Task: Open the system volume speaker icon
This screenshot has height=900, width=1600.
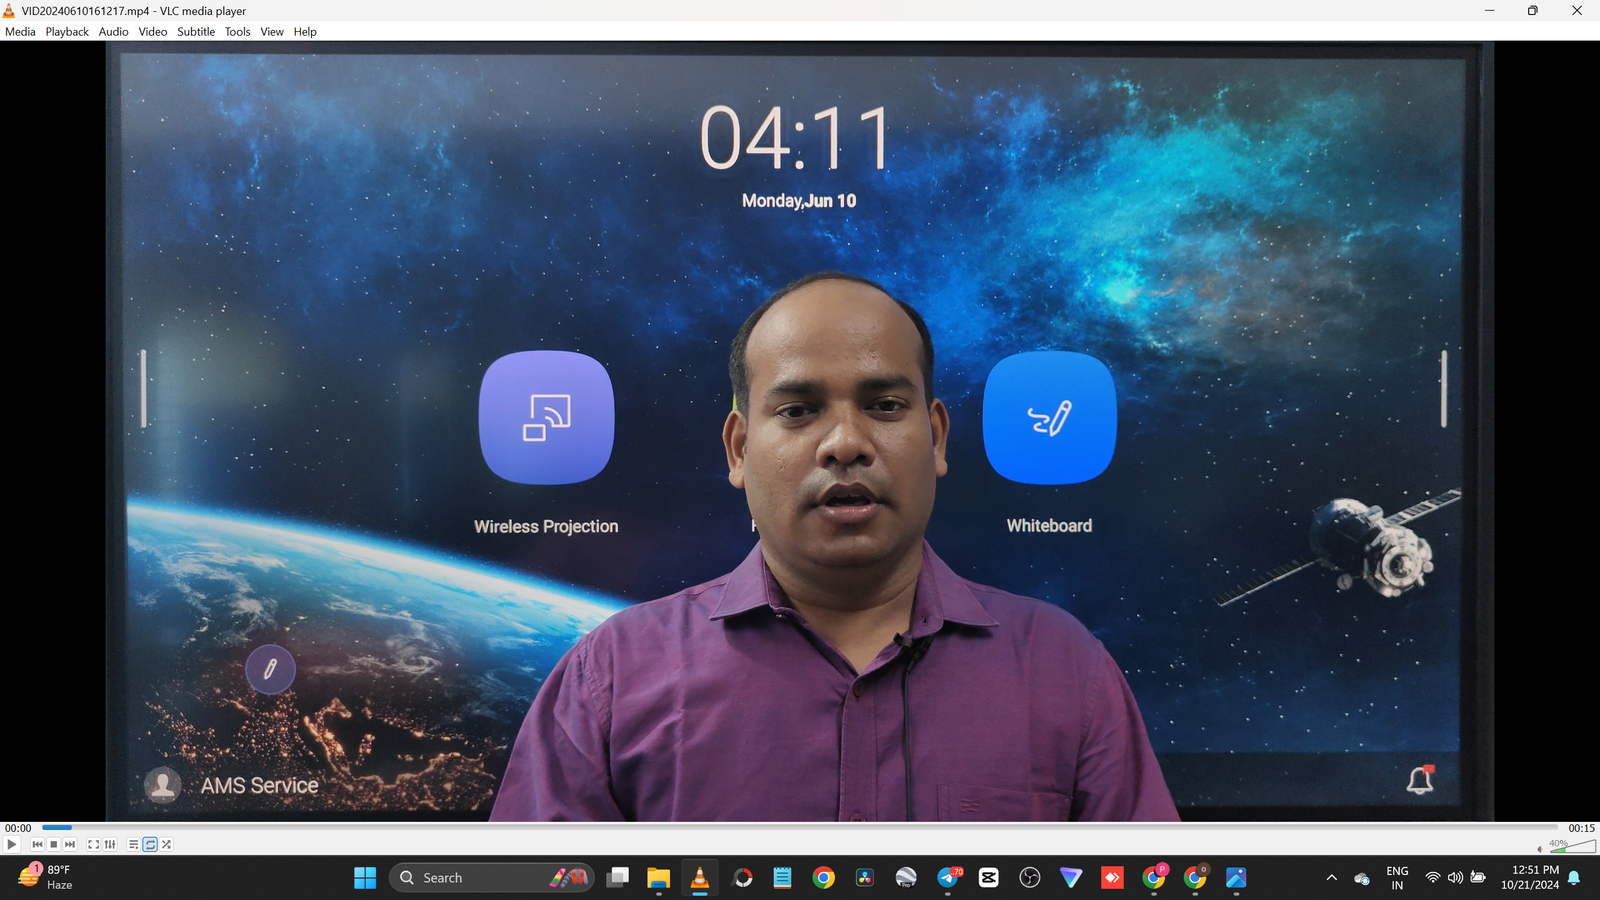Action: [x=1455, y=878]
